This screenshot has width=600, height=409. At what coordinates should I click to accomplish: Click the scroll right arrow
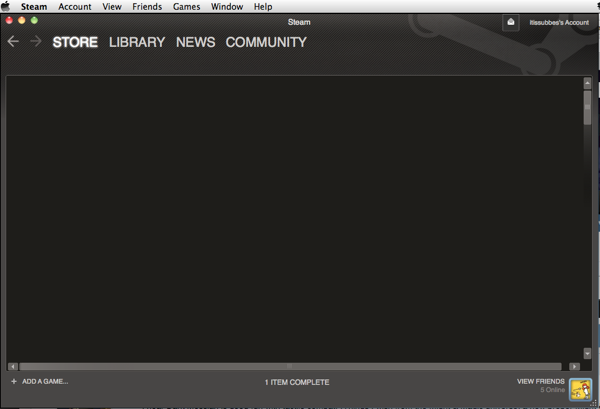pos(574,367)
